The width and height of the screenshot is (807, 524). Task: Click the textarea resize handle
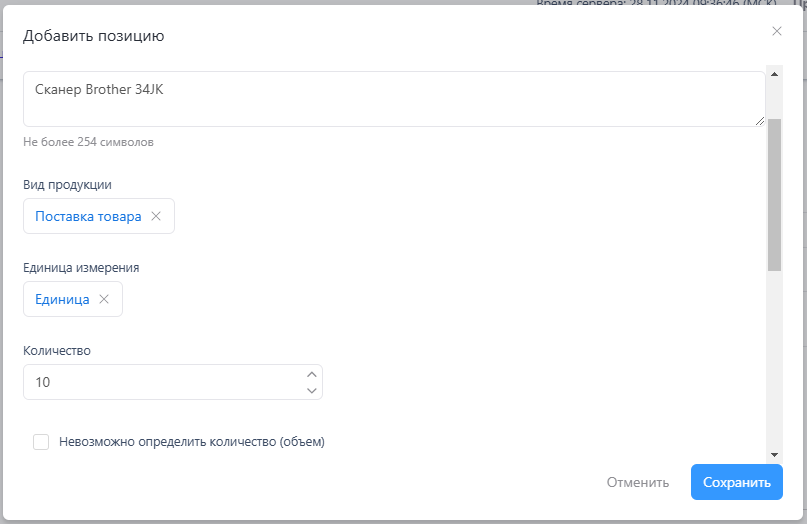coord(760,121)
